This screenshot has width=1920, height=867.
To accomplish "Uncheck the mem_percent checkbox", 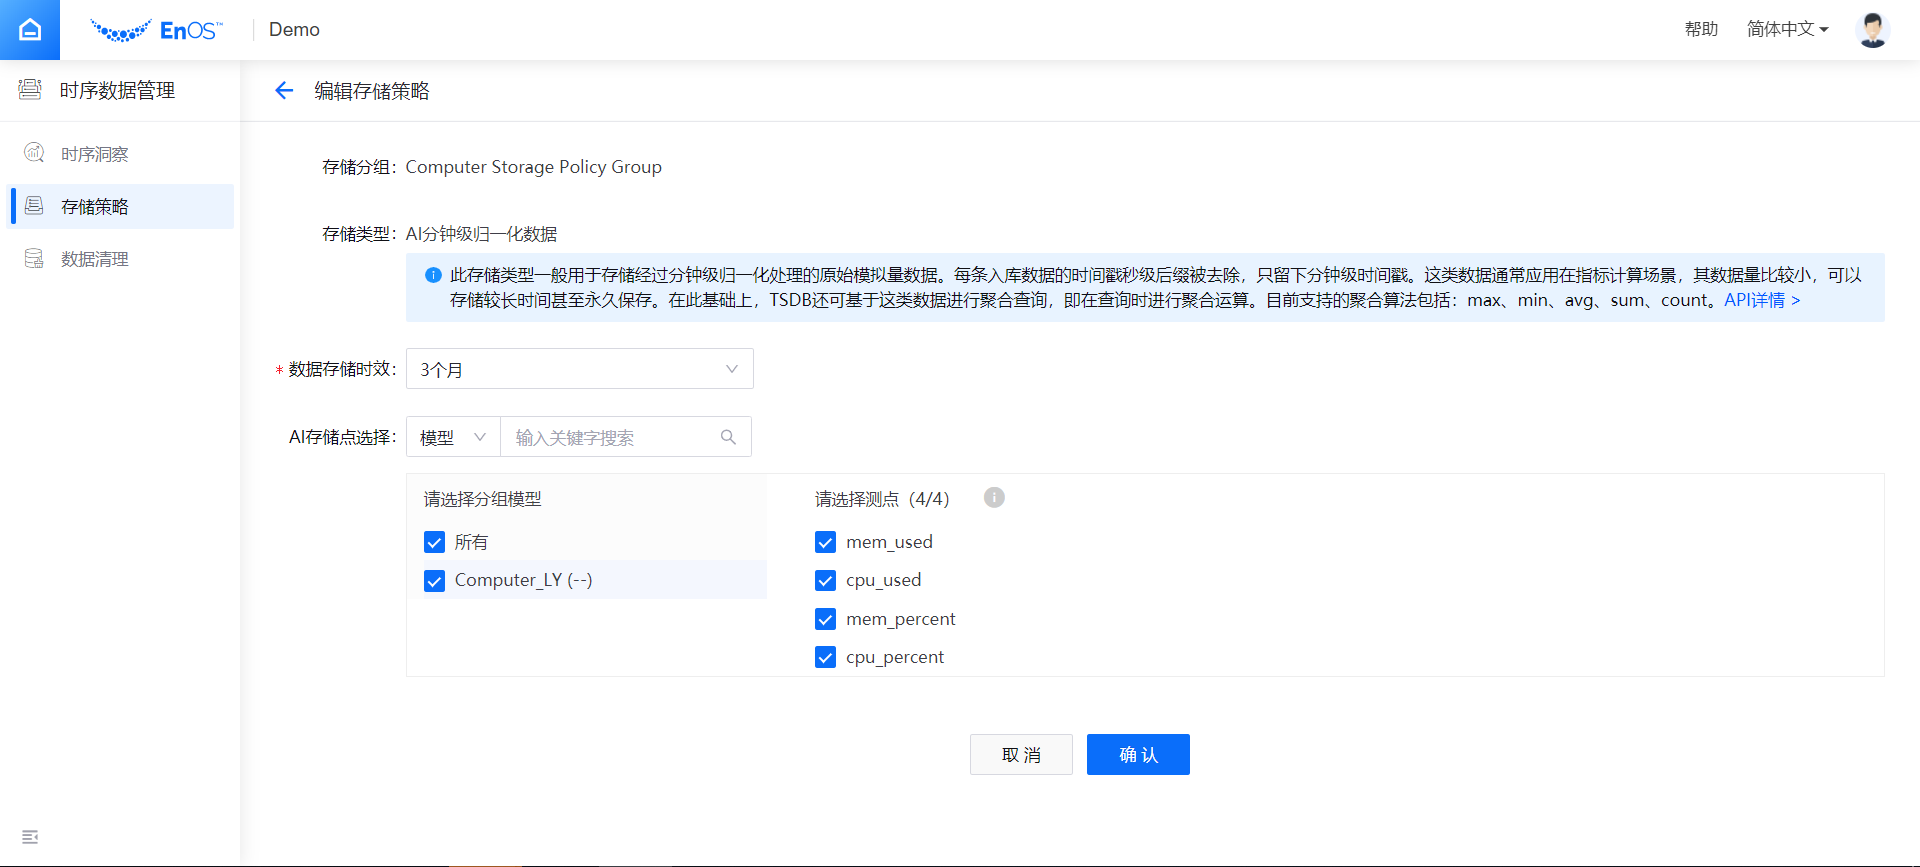I will (x=825, y=619).
